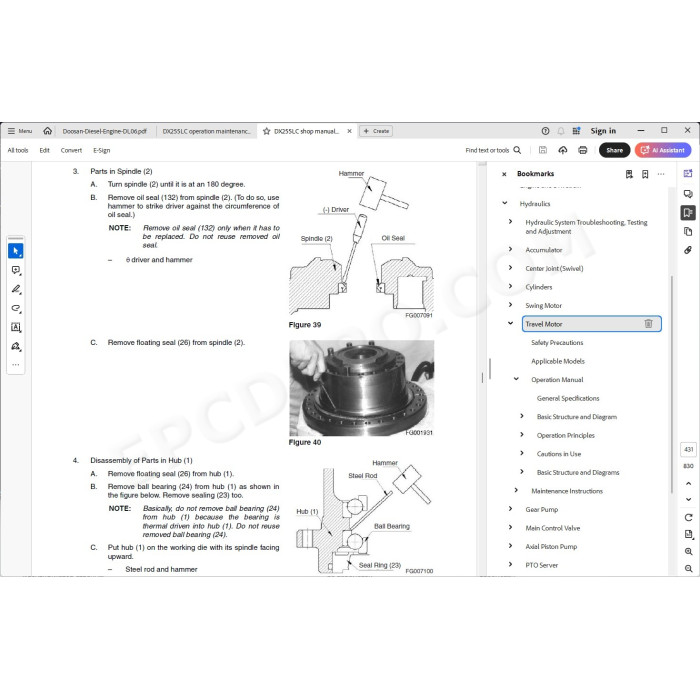Screen dimensions: 700x700
Task: Open the attachments paperclip icon
Action: [688, 250]
